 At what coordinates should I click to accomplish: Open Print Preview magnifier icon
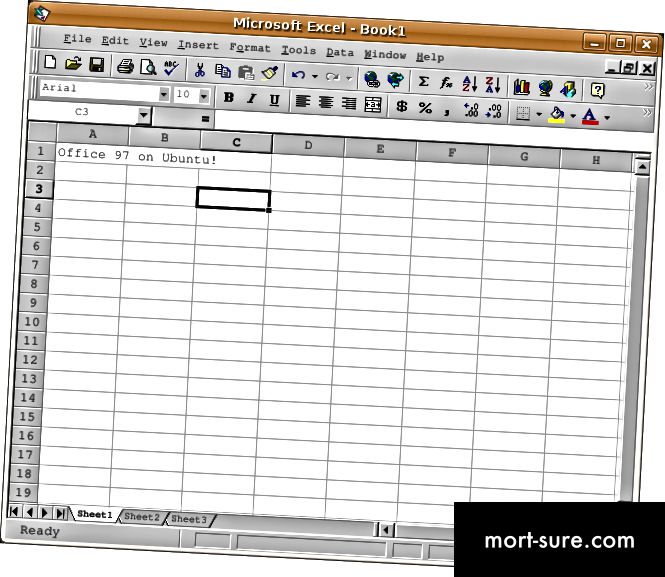pyautogui.click(x=148, y=67)
